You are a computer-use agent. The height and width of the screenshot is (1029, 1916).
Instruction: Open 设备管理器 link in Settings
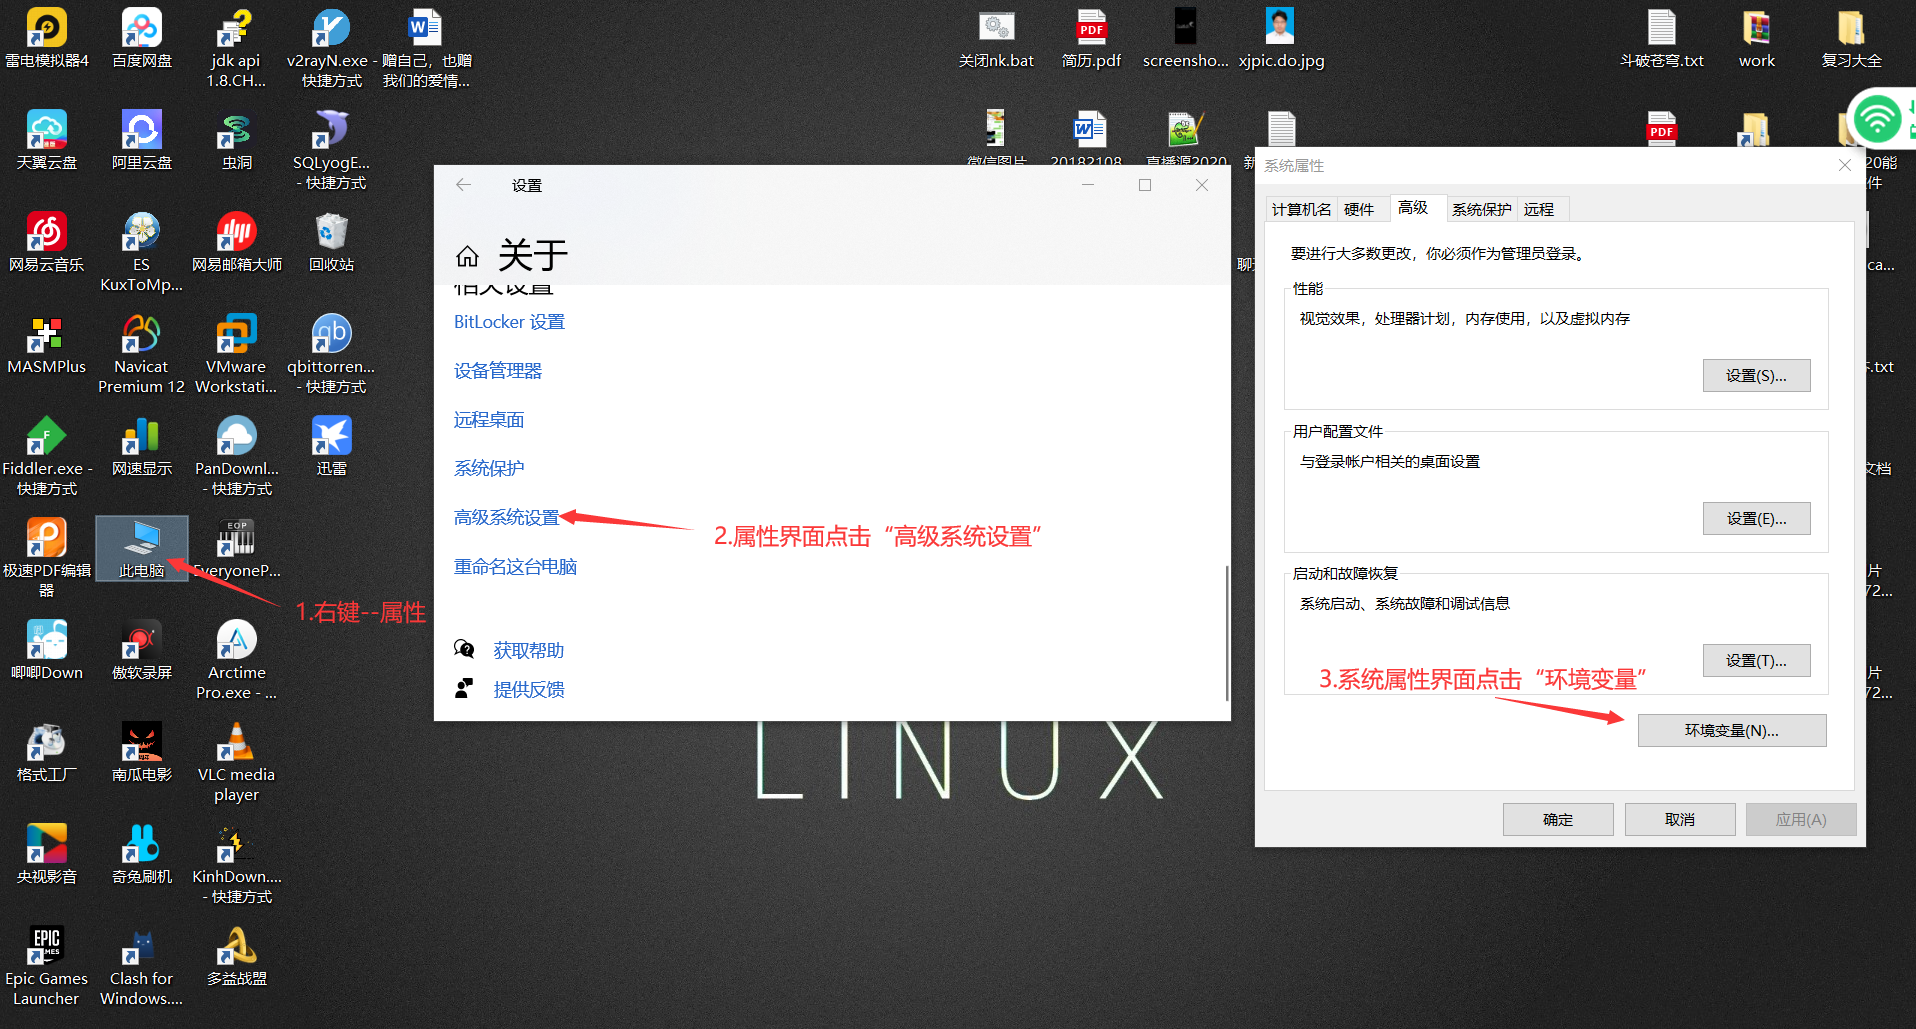[498, 371]
